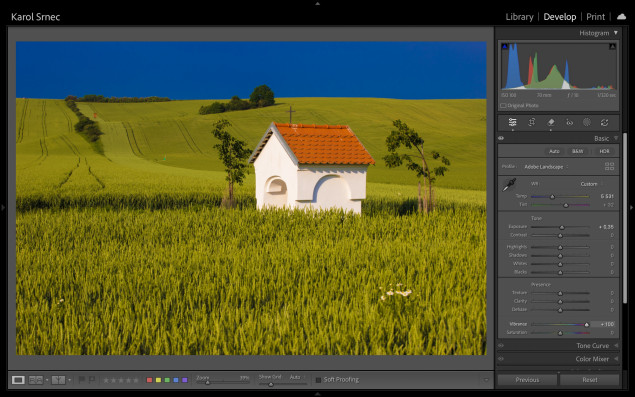Switch to the Library module

[x=519, y=17]
